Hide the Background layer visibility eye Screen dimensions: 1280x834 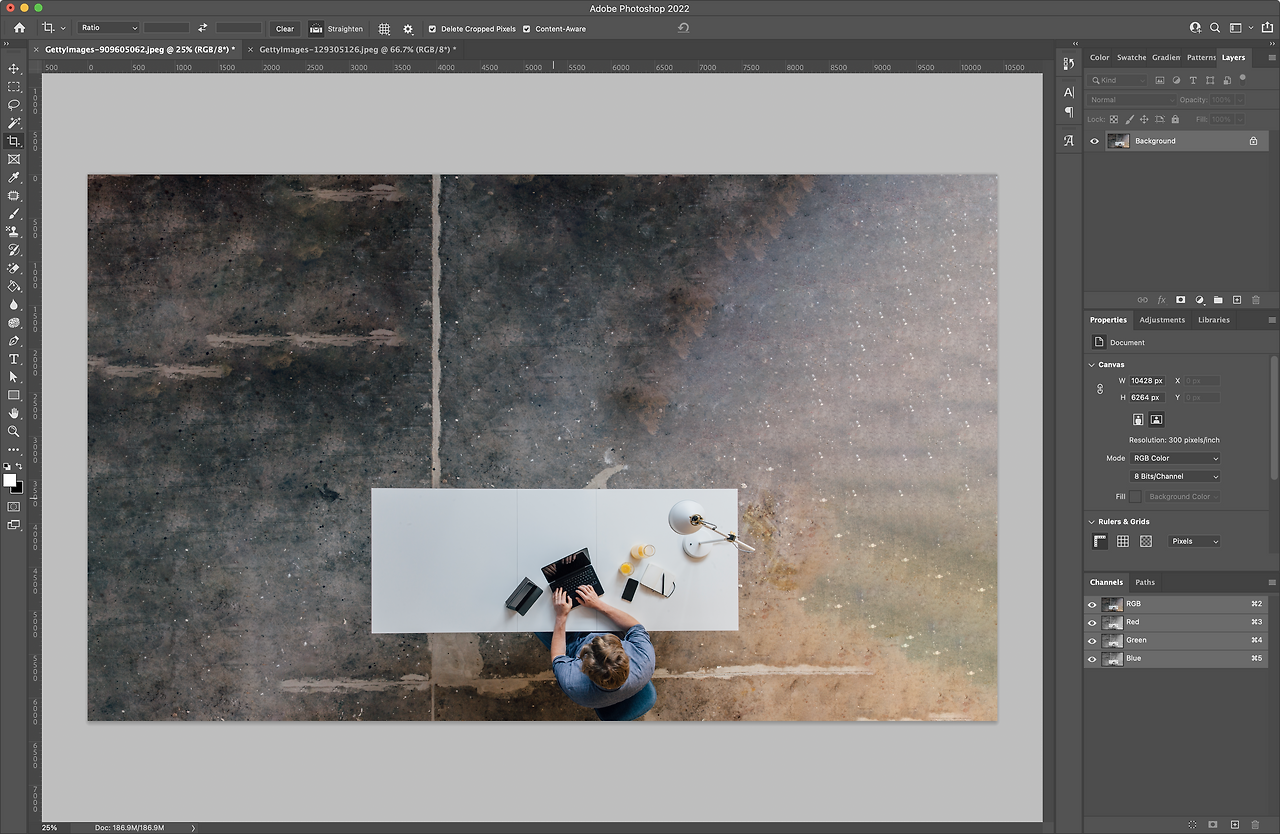click(1094, 141)
